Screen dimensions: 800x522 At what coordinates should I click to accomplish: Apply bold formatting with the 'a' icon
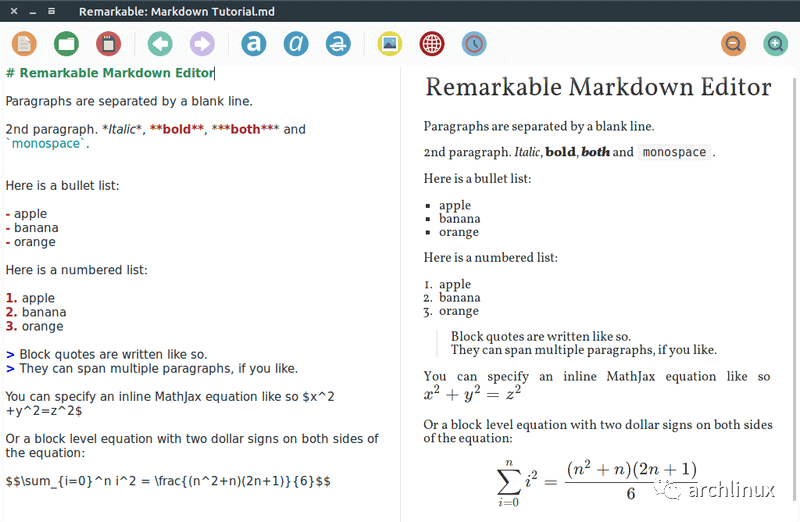tap(254, 44)
